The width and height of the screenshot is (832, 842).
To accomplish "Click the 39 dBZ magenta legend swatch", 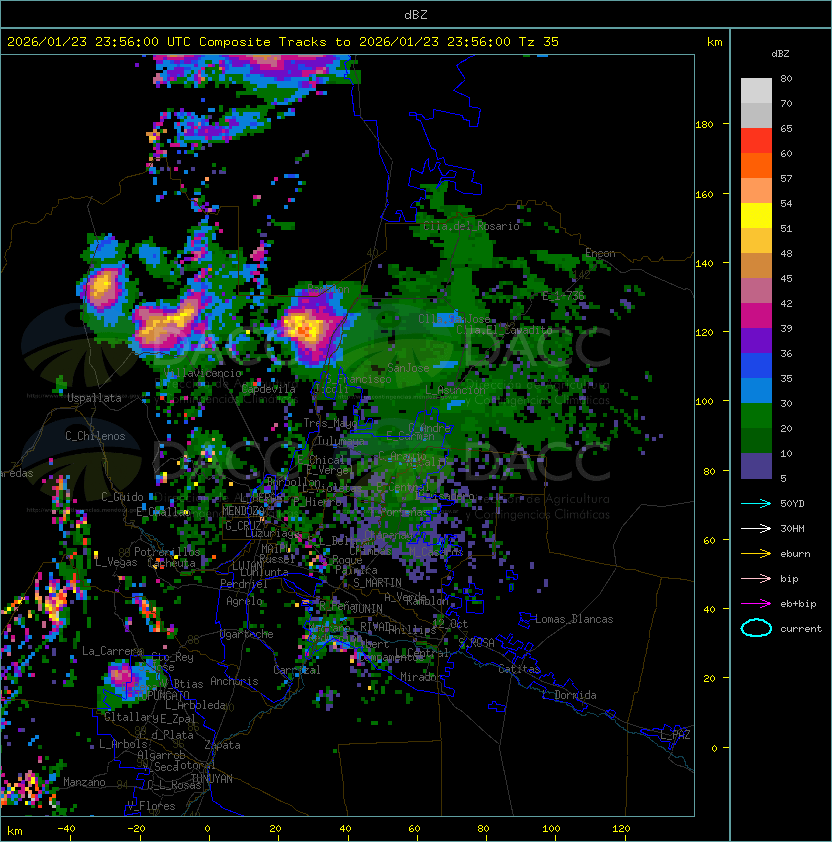I will pyautogui.click(x=756, y=316).
